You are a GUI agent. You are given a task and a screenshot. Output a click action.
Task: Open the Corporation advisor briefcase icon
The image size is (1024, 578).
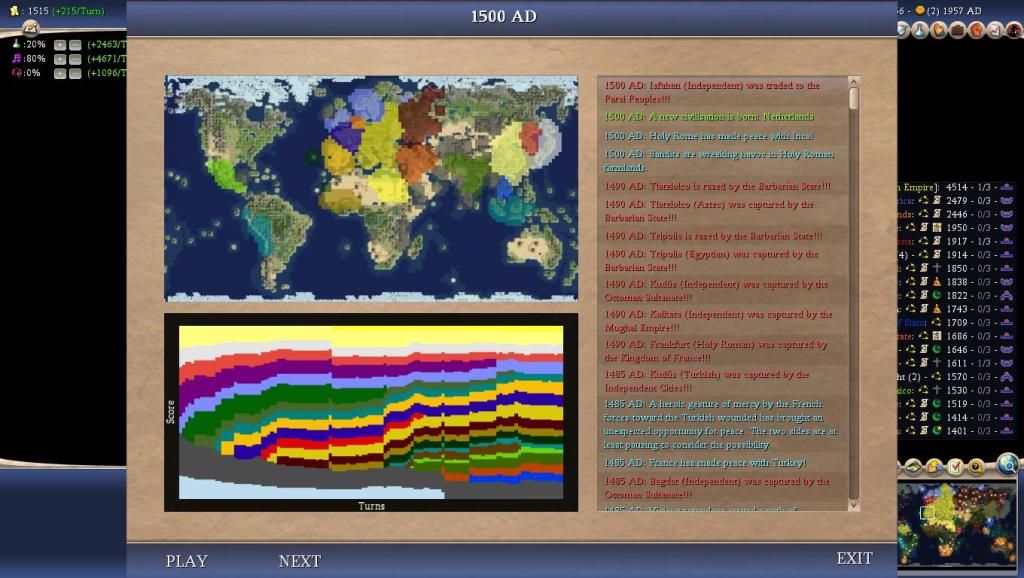click(x=957, y=30)
